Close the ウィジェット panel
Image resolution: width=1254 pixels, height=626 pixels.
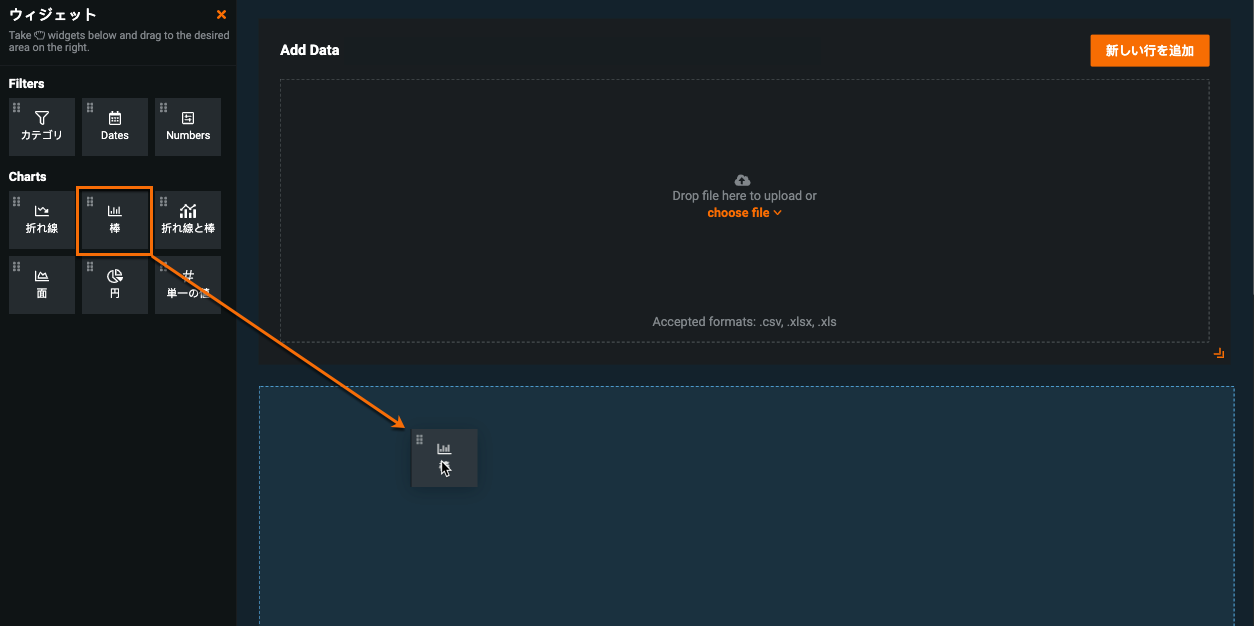(221, 15)
